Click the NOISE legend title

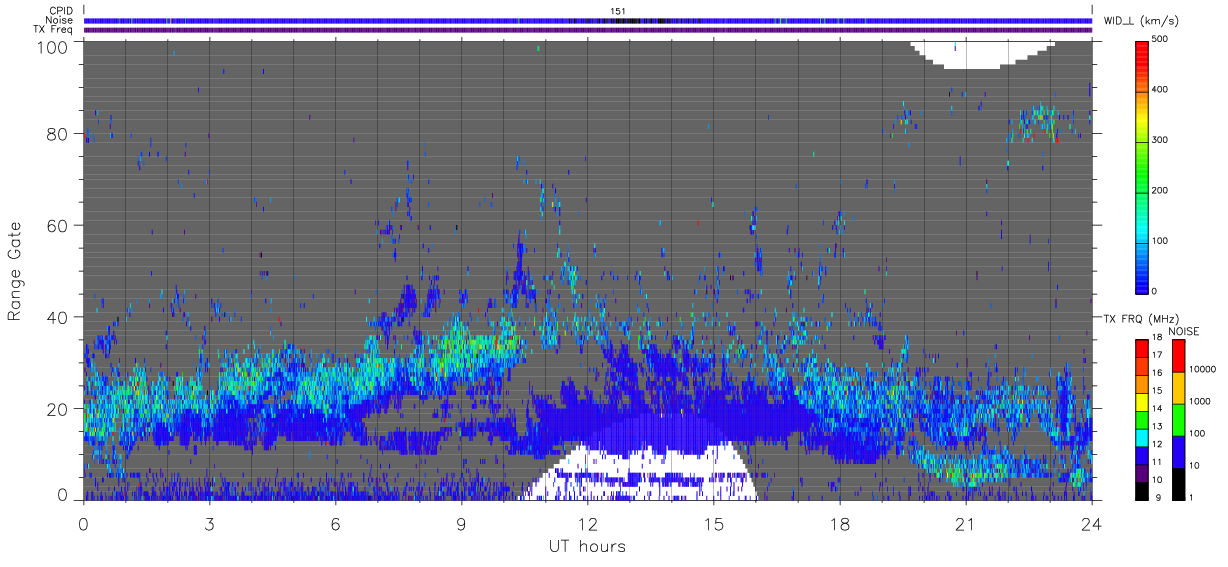tap(1184, 331)
